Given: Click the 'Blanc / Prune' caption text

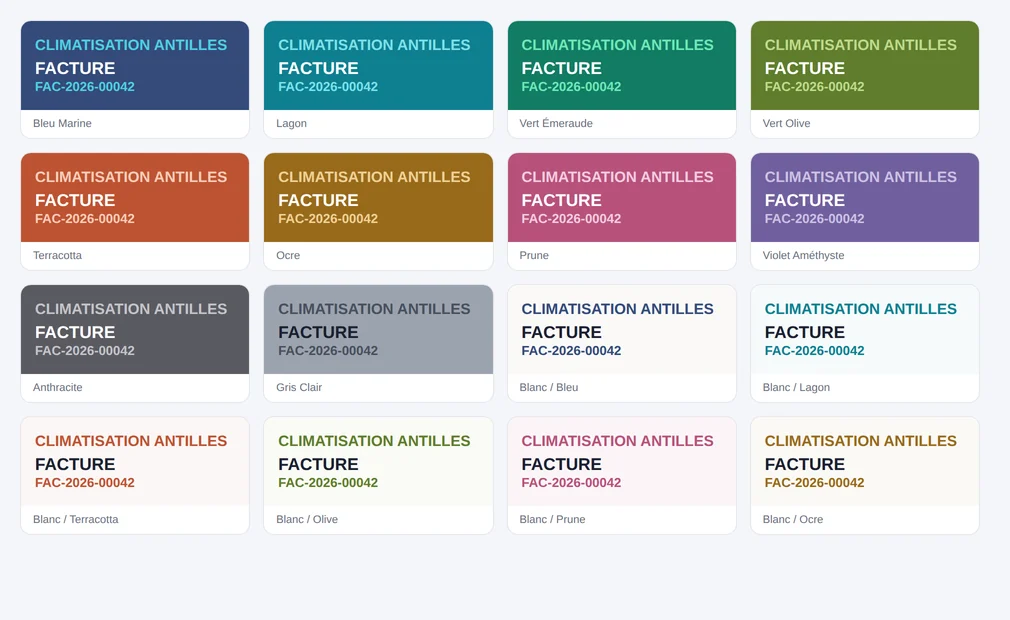Looking at the screenshot, I should [553, 520].
